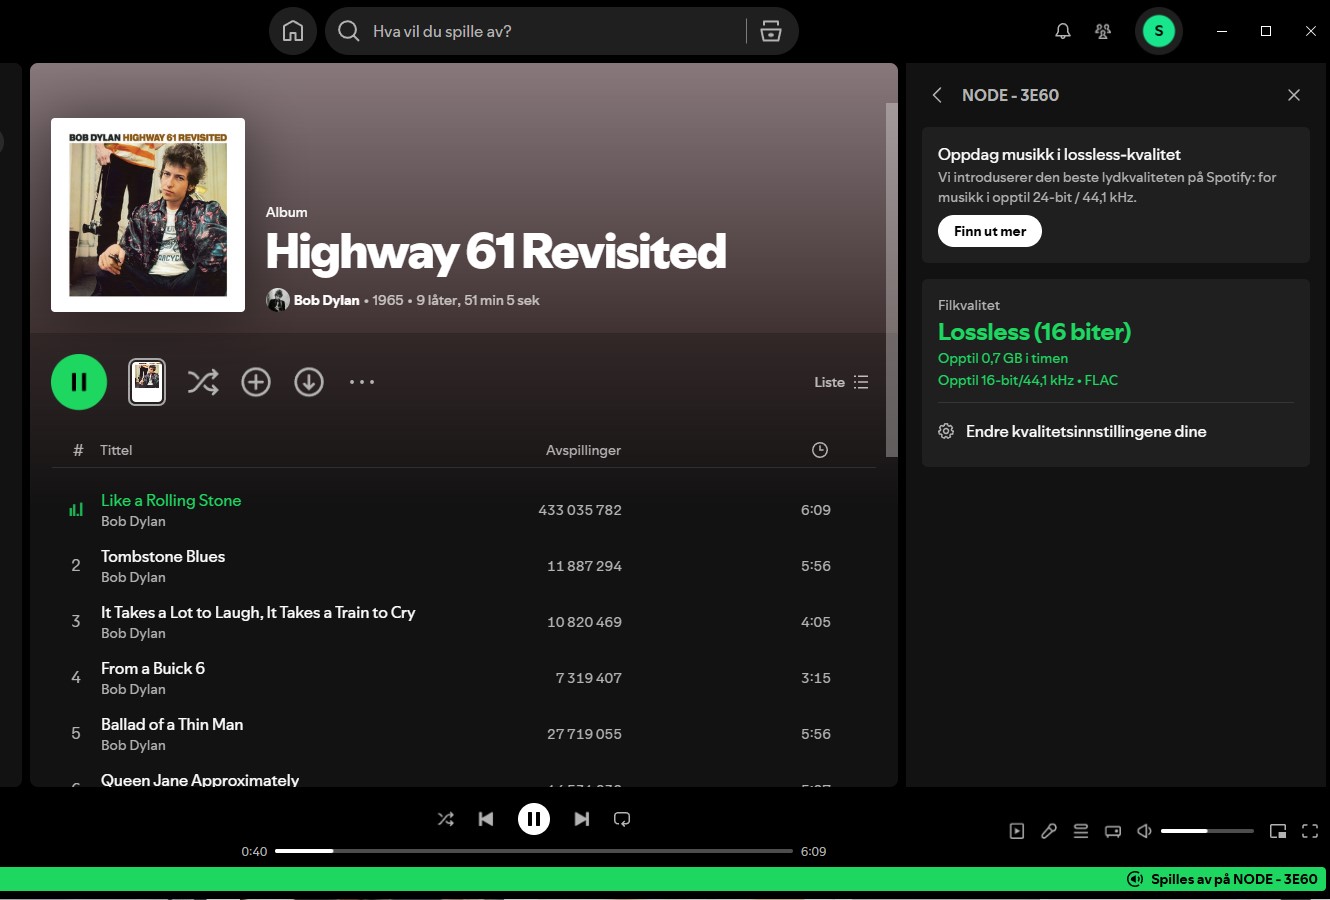Select 'It Takes a Lot to Laugh' track

pos(258,612)
